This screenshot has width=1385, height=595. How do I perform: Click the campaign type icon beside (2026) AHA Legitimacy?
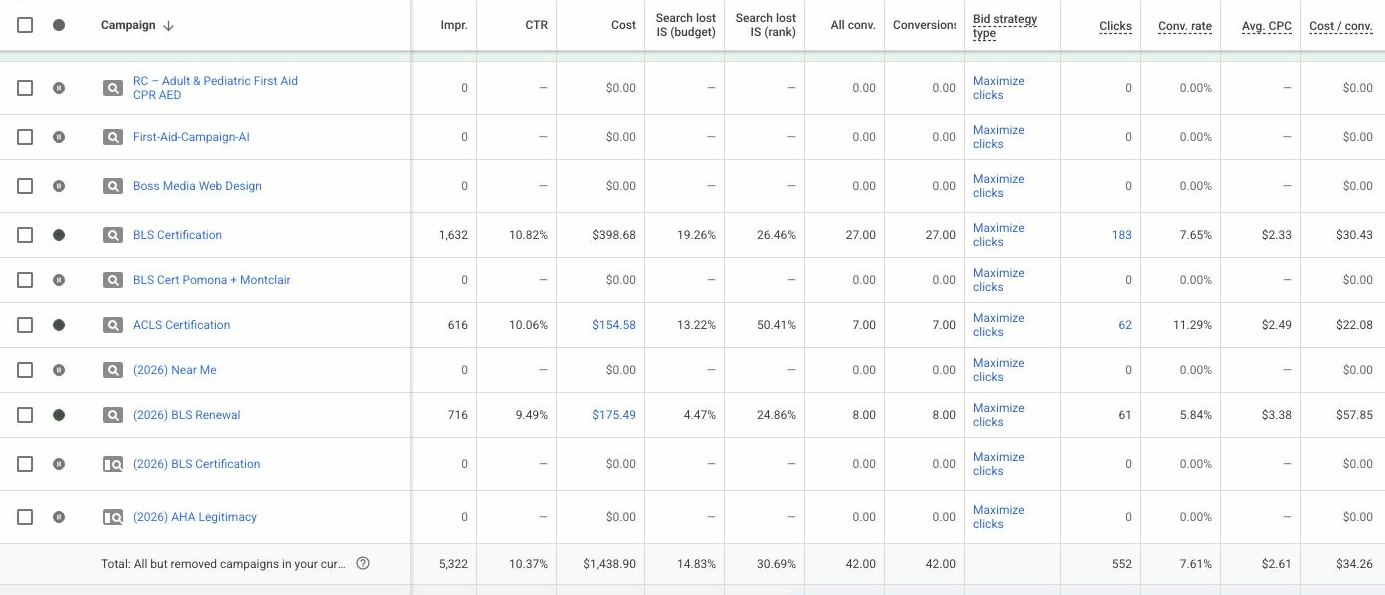click(113, 517)
